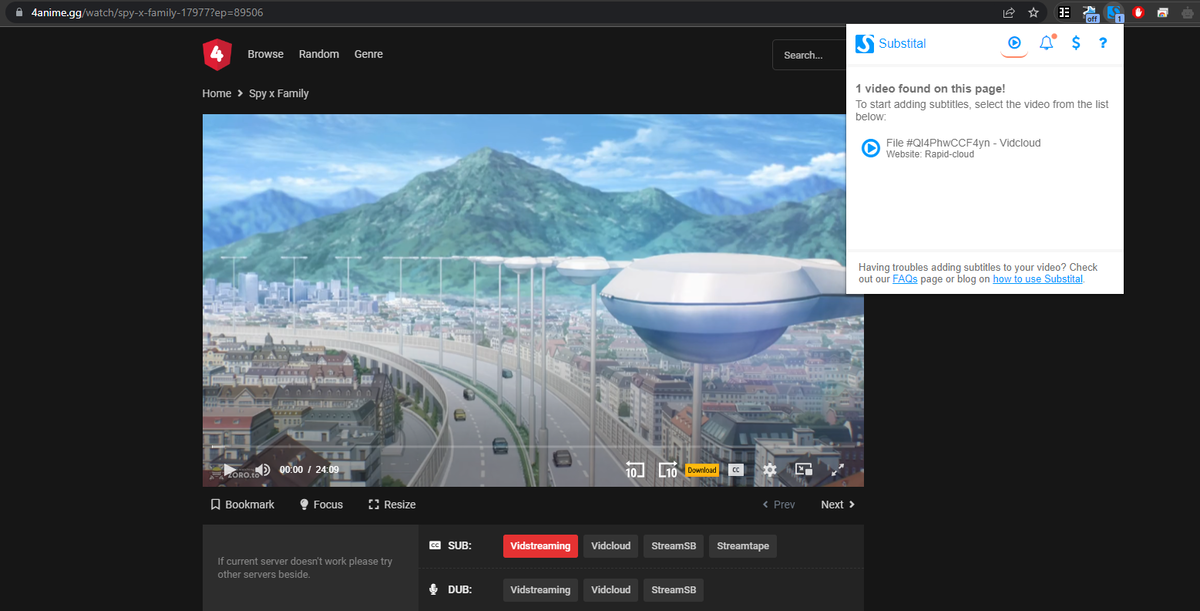Open the red stop-hand ad blocker extension
The width and height of the screenshot is (1200, 611).
(x=1138, y=12)
